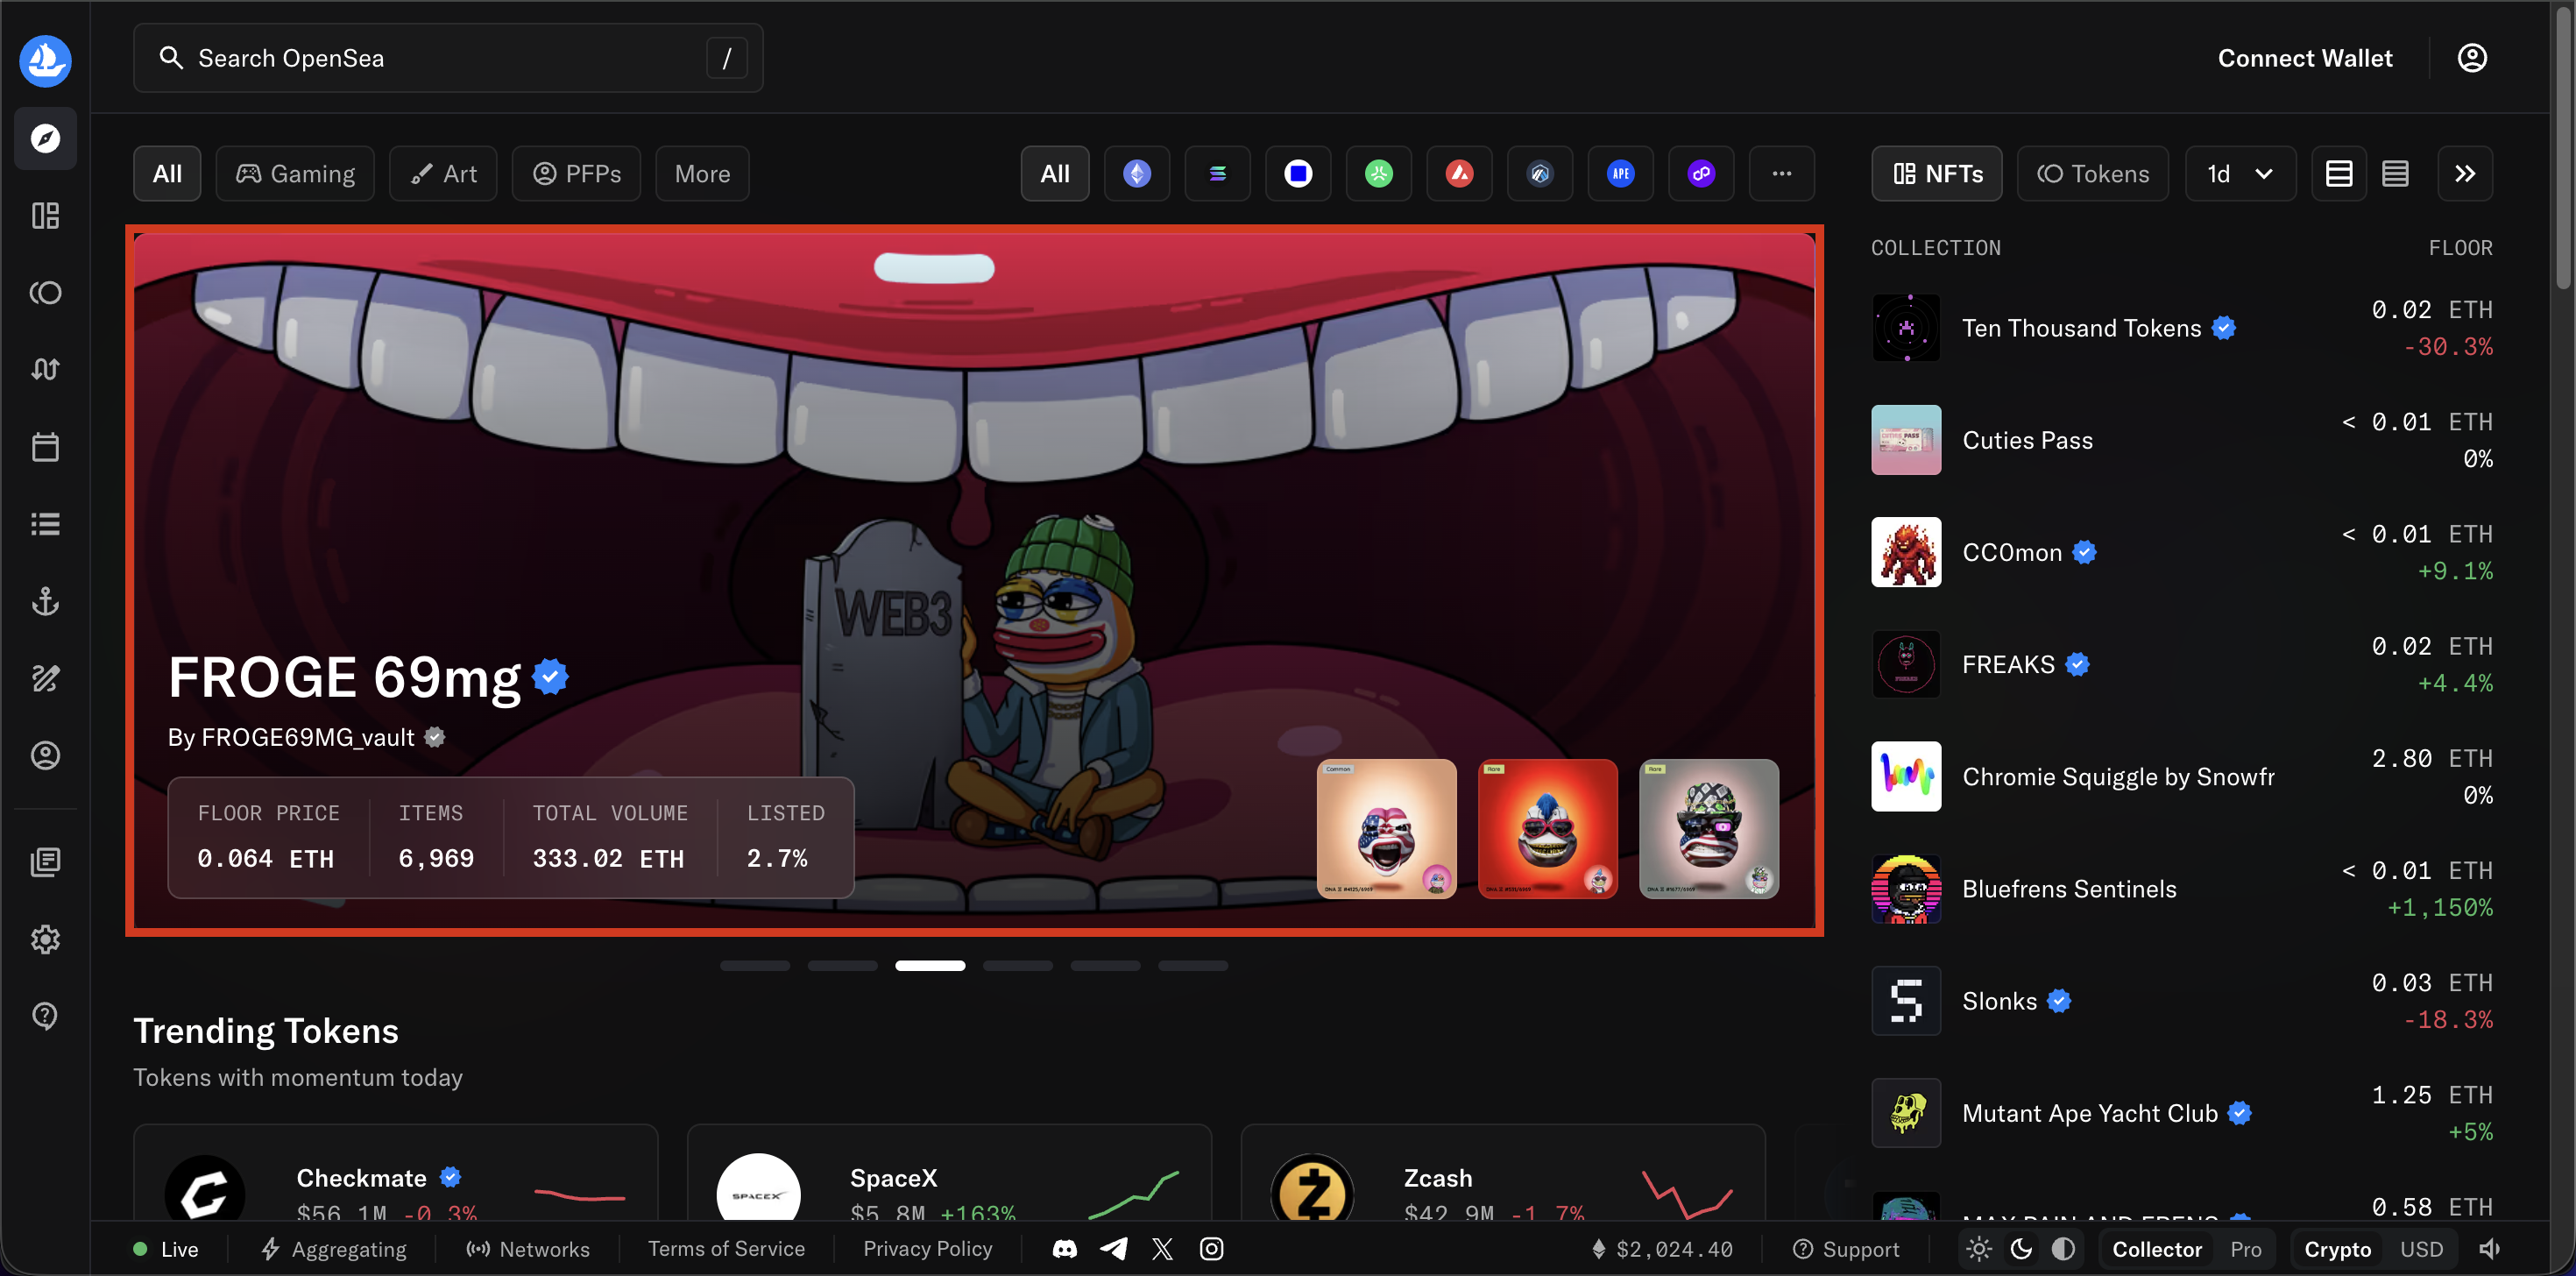Open the anchor Rewards sidebar icon
Viewport: 2576px width, 1276px height.
coord(45,601)
